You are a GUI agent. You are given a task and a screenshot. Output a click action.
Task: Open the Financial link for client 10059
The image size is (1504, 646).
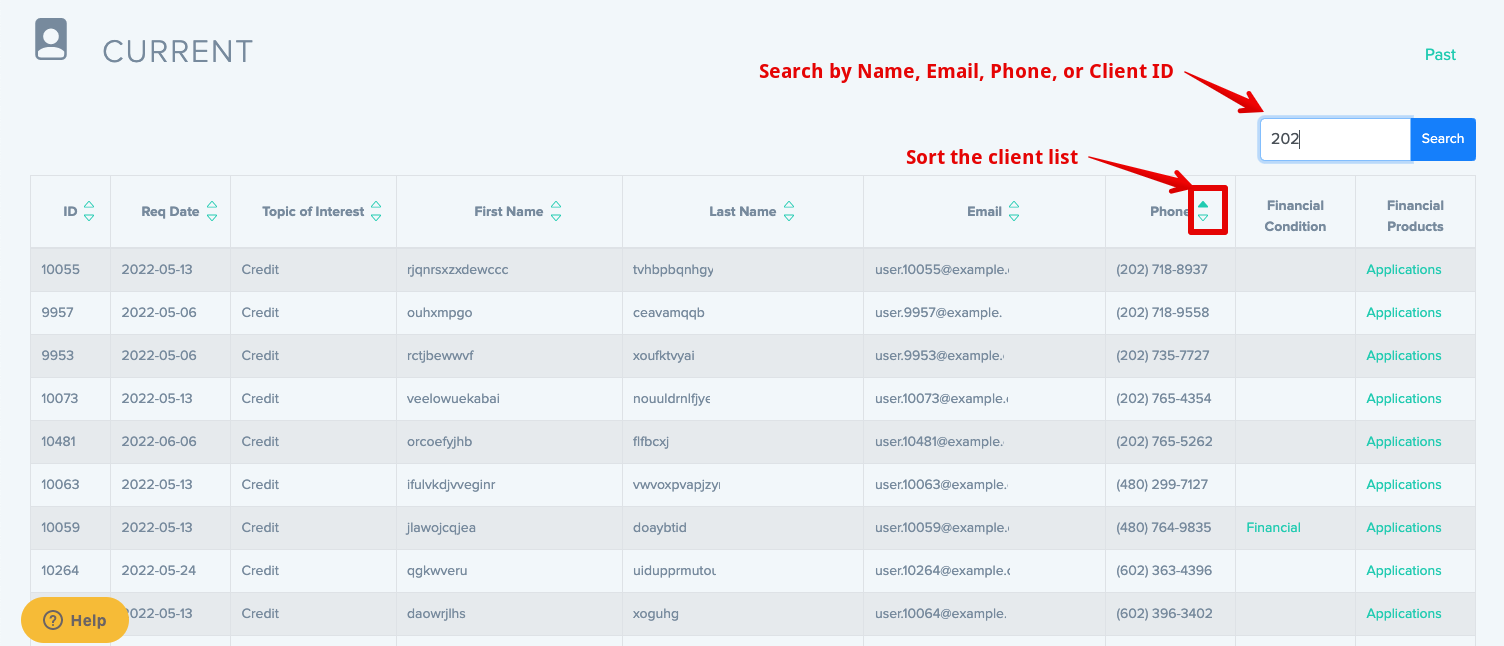(x=1273, y=527)
